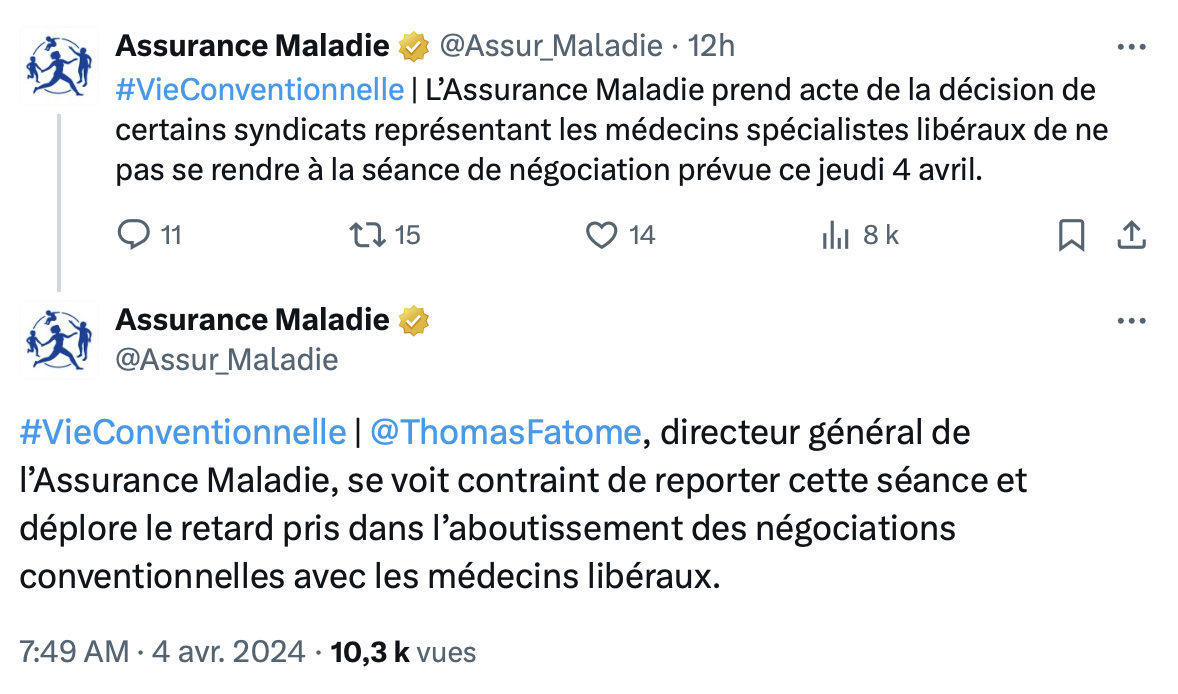The height and width of the screenshot is (694, 1178).
Task: Click the reply icon with 11 replies
Action: pyautogui.click(x=134, y=235)
